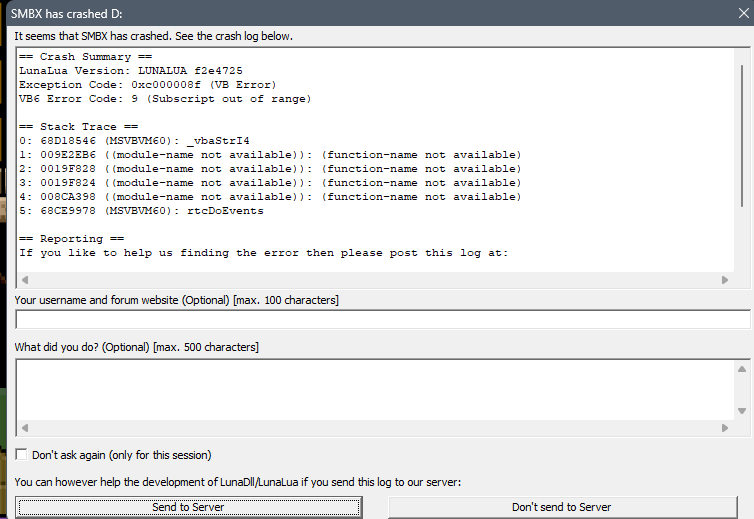Click 'It seems that SMBX has crashed' message
Image resolution: width=754 pixels, height=519 pixels.
pos(153,36)
